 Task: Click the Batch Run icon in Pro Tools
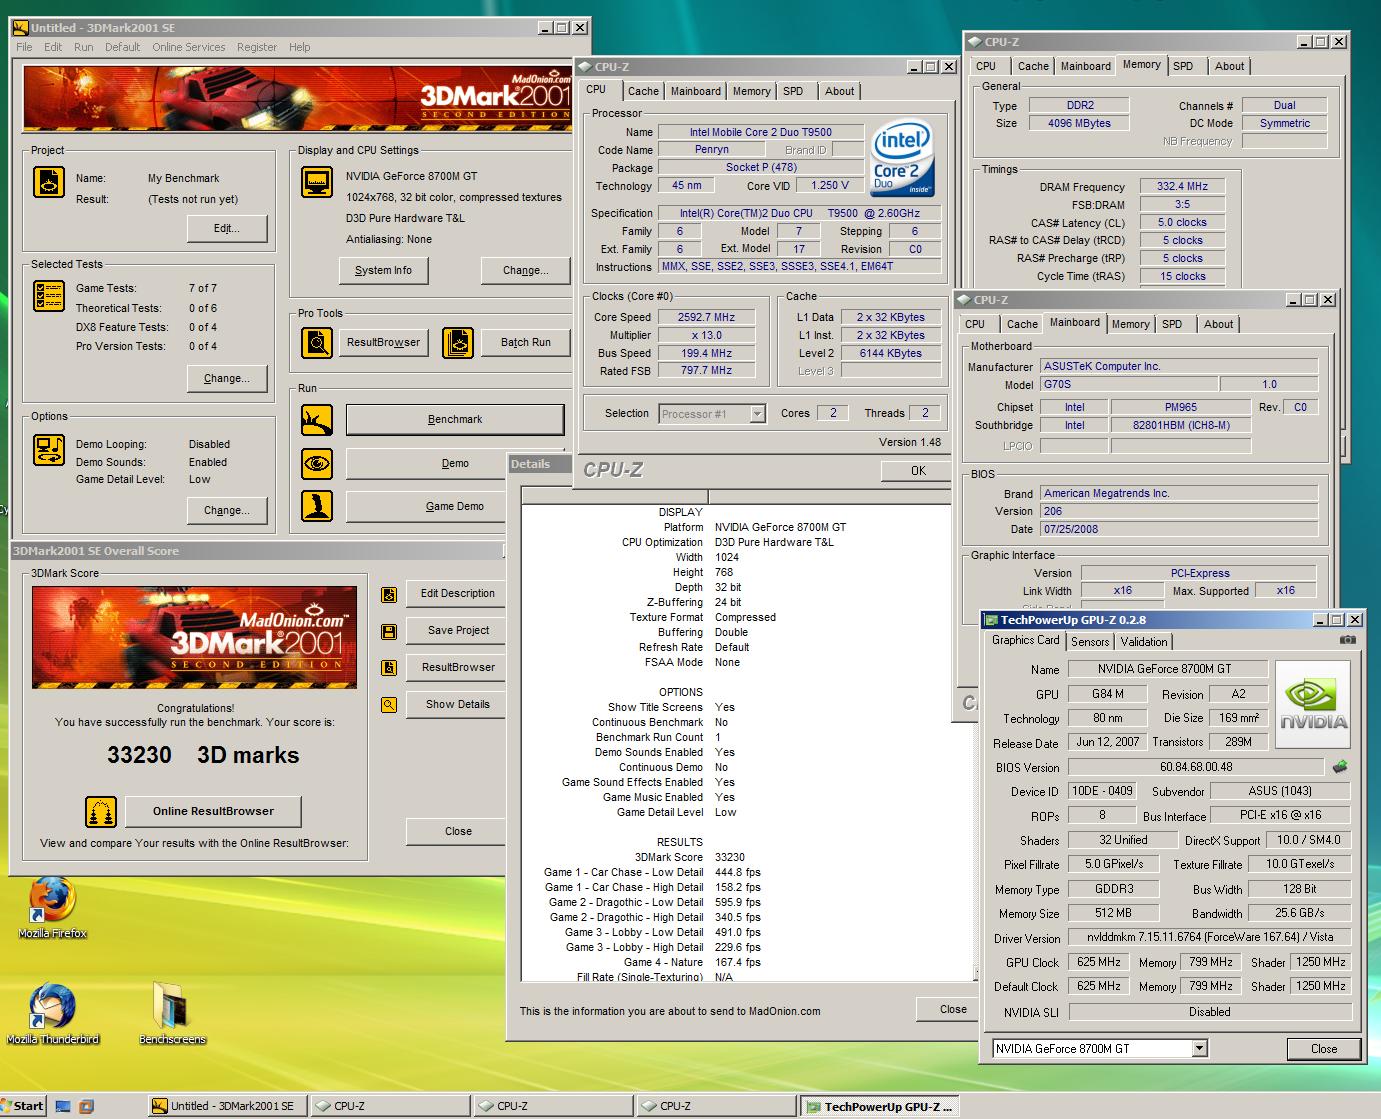click(458, 343)
